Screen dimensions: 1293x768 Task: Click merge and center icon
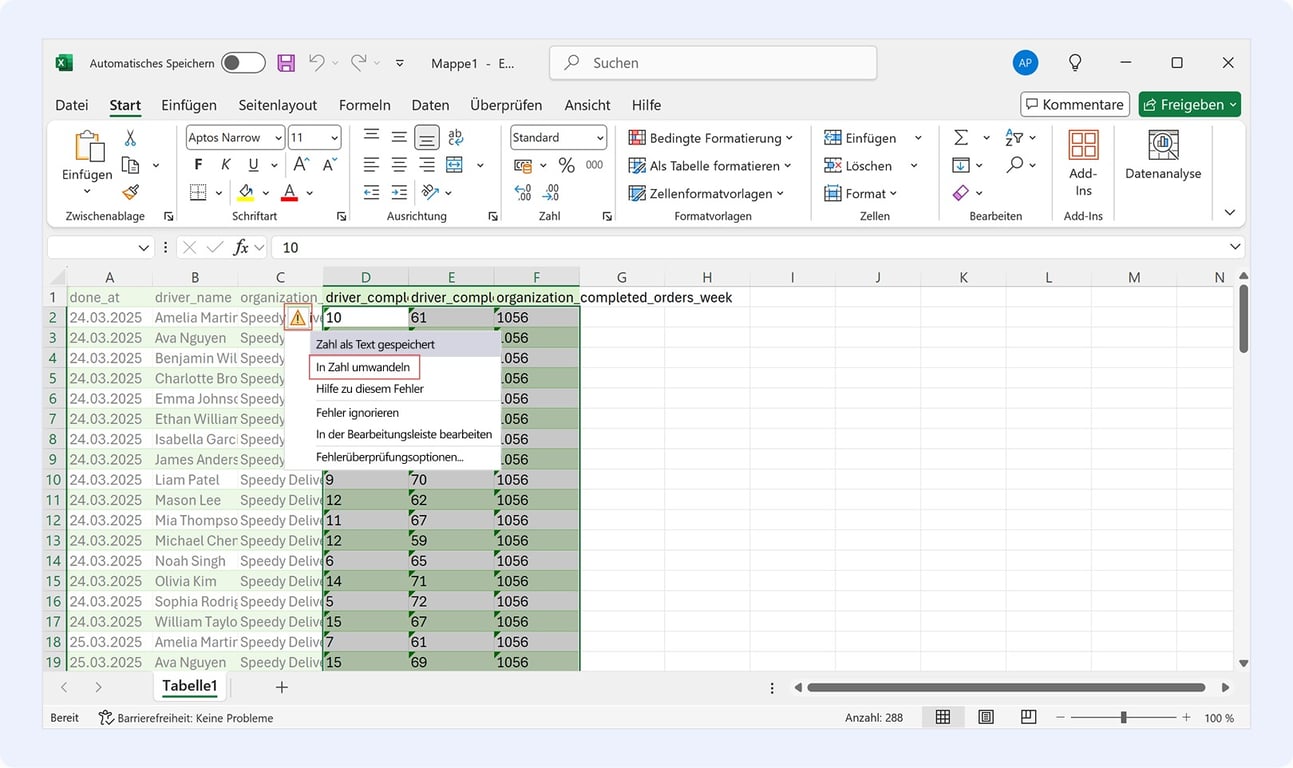tap(455, 165)
